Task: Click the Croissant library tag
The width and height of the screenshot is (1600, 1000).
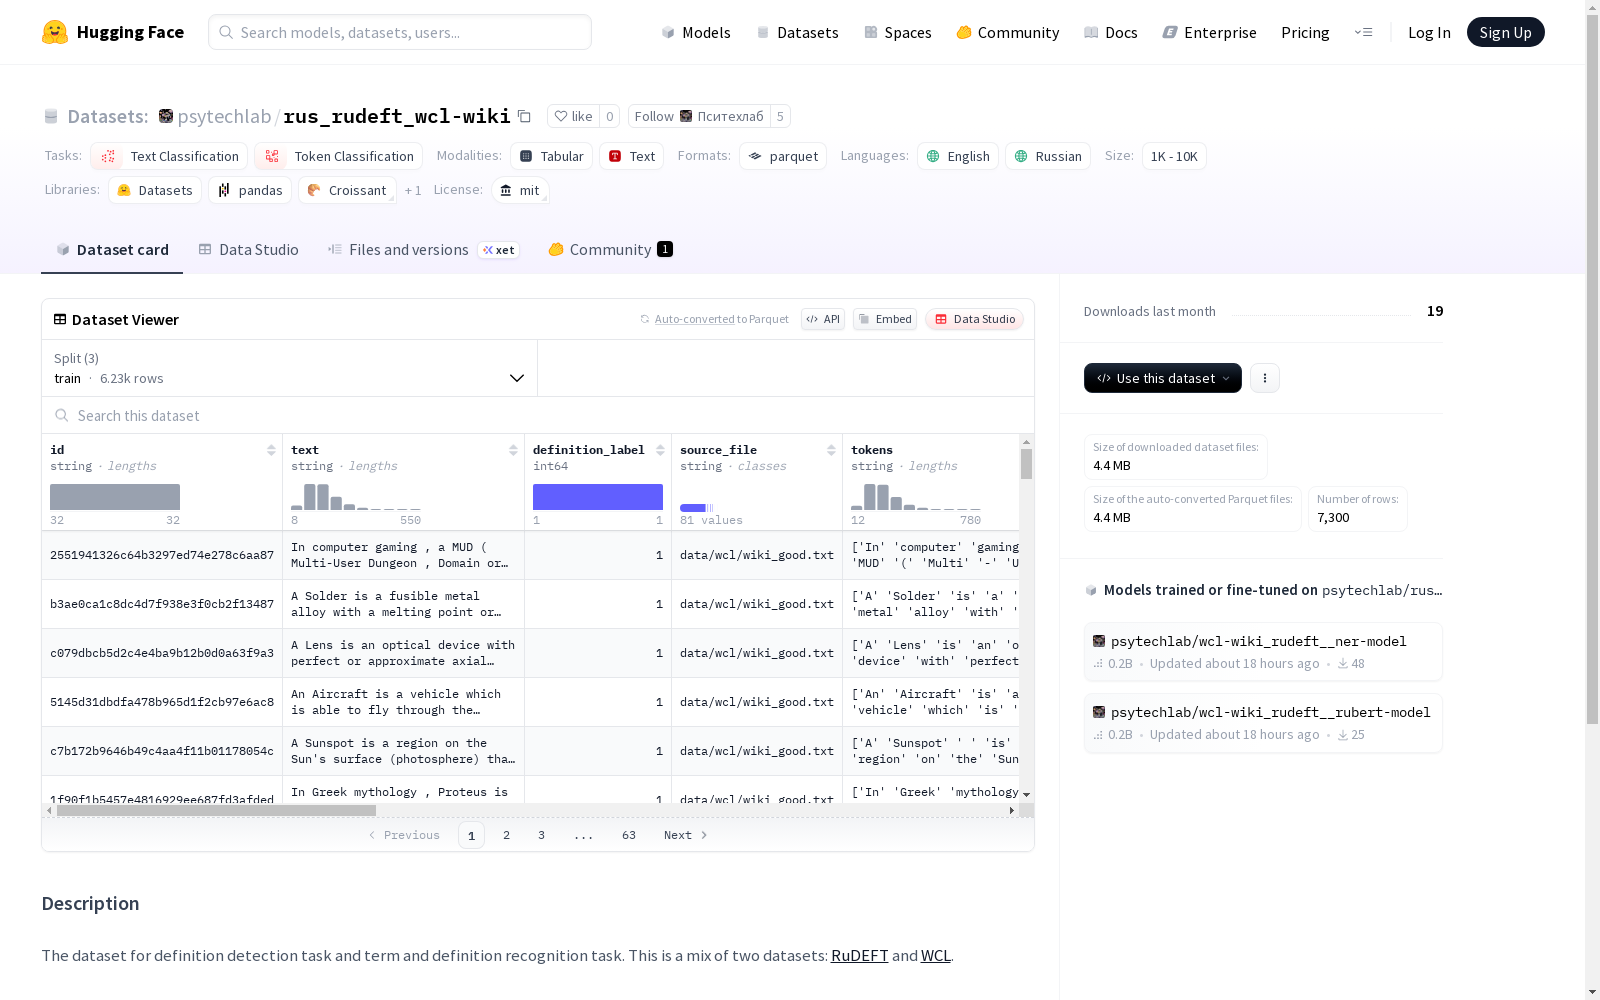Action: (x=347, y=190)
